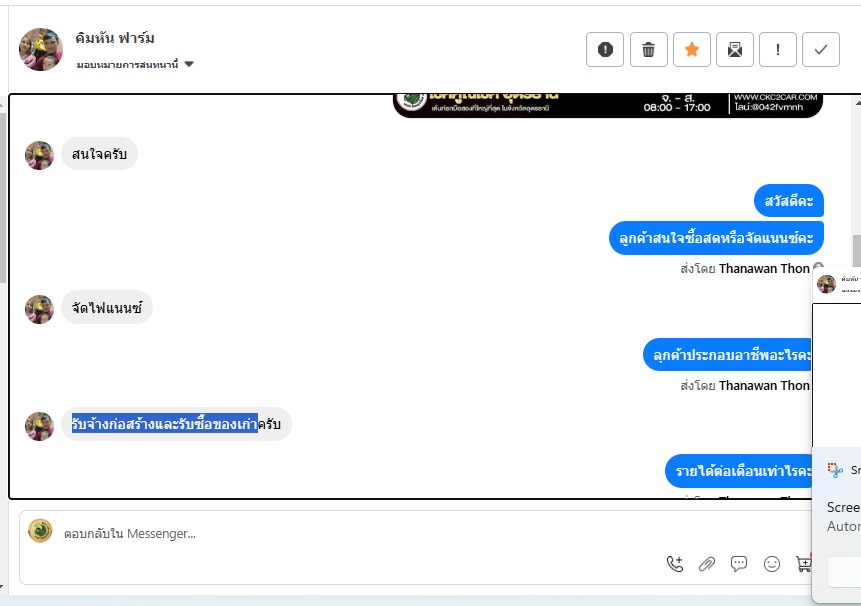Delete the conversation using trash icon
Image resolution: width=861 pixels, height=606 pixels.
[648, 49]
